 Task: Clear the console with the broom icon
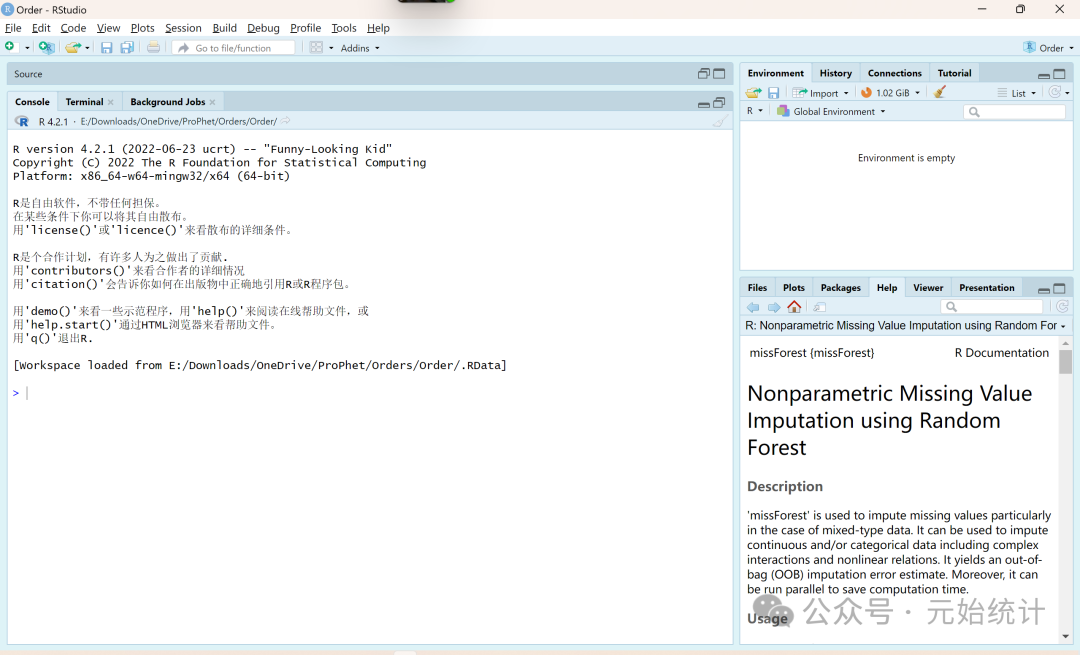(x=719, y=121)
